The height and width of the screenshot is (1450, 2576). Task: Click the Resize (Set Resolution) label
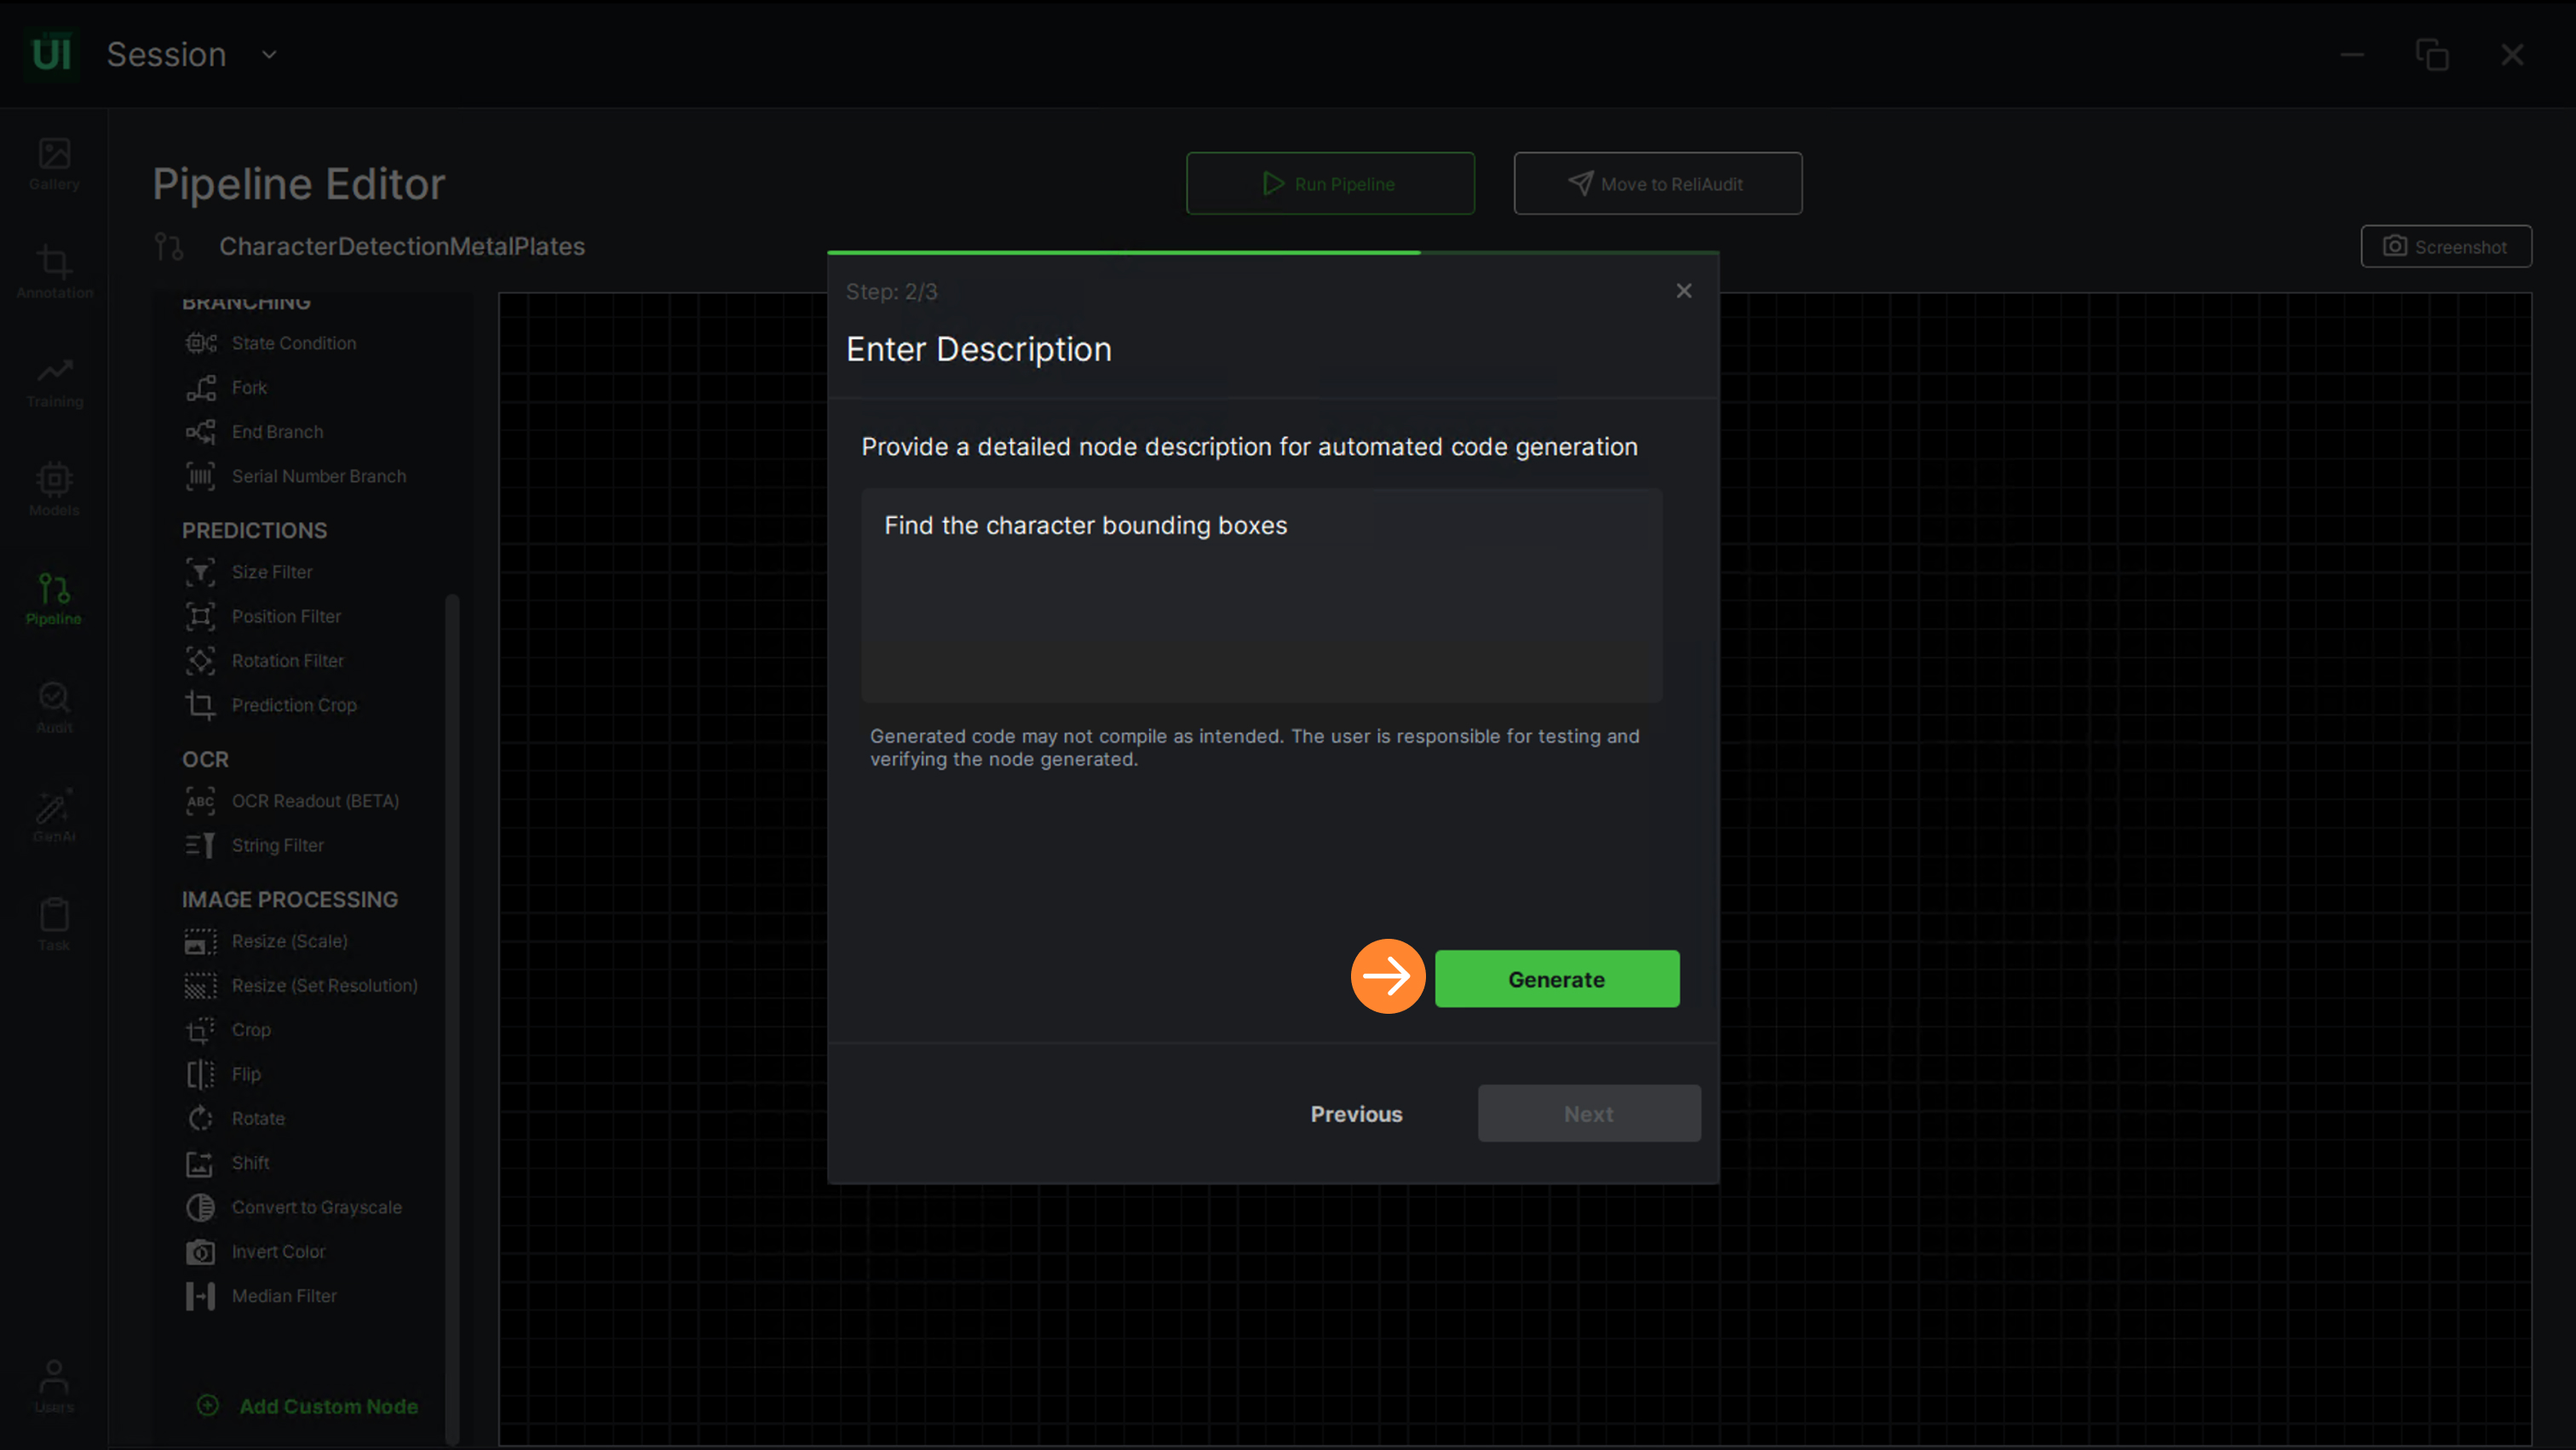[325, 986]
